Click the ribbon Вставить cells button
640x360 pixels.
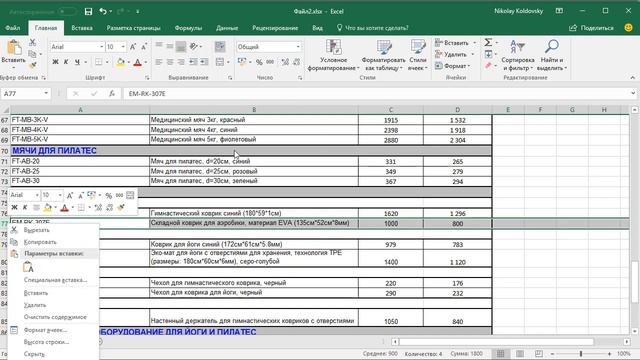coord(452,43)
